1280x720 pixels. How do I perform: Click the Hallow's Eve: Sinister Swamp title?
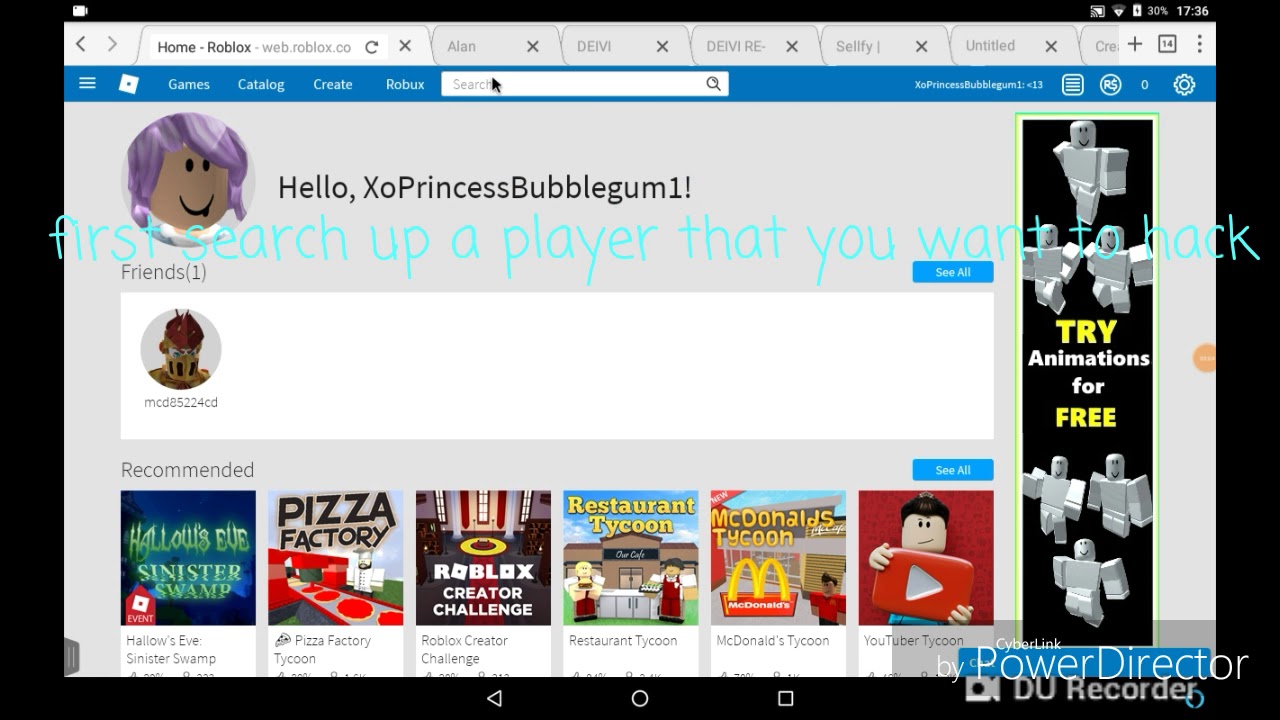(171, 650)
